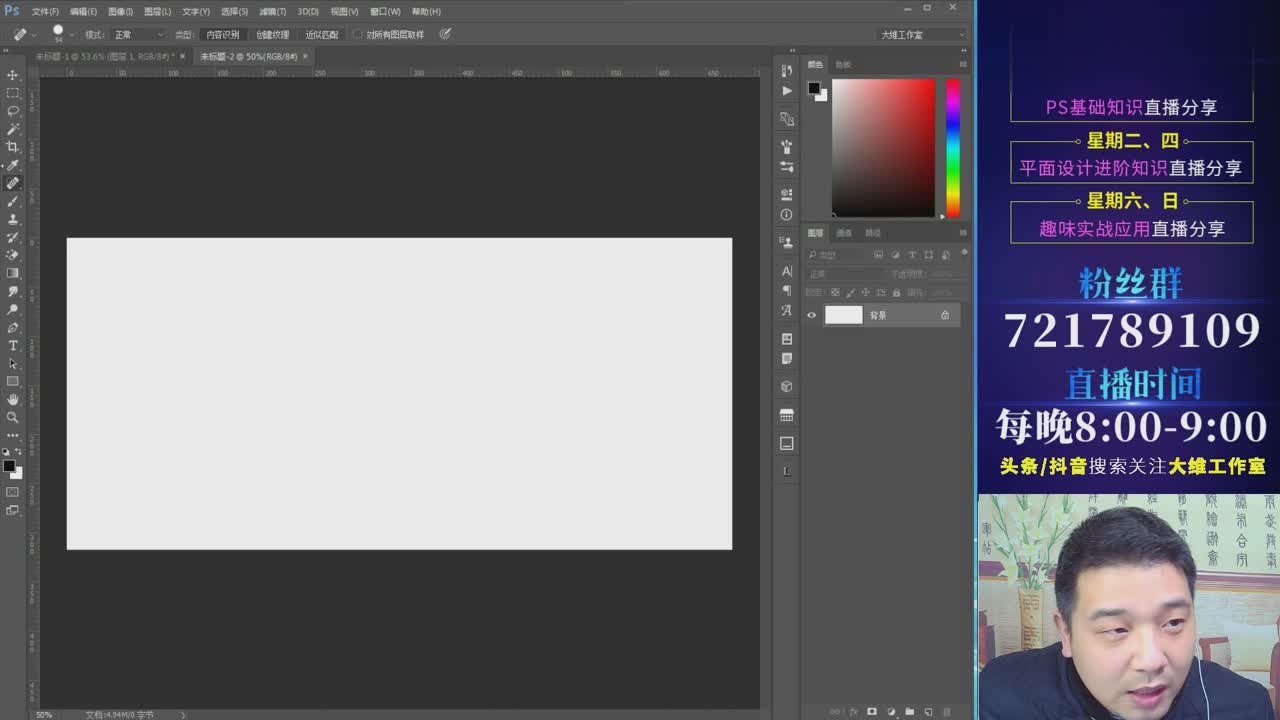Open the History panel icon
The width and height of the screenshot is (1280, 720).
pos(787,70)
